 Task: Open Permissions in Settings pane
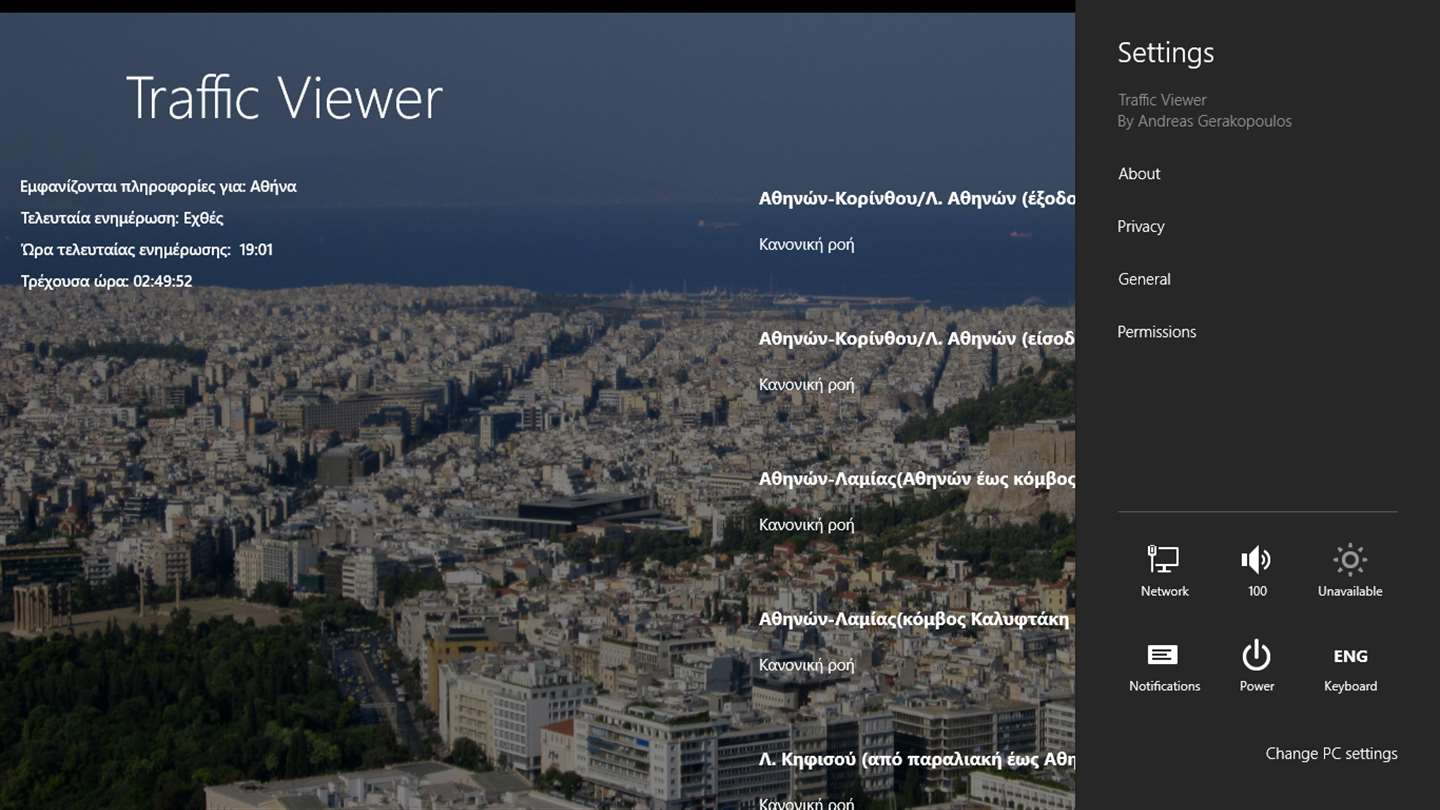(x=1156, y=332)
